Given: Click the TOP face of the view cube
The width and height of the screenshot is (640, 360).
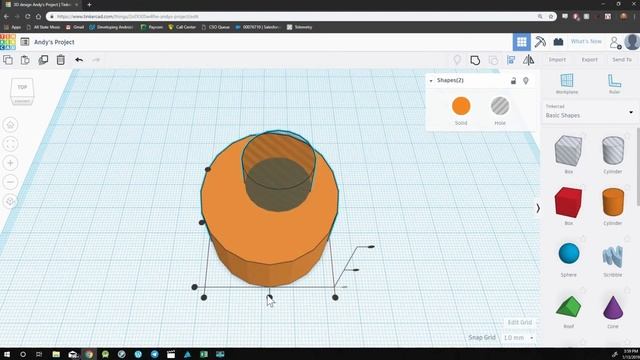Looking at the screenshot, I should point(22,87).
